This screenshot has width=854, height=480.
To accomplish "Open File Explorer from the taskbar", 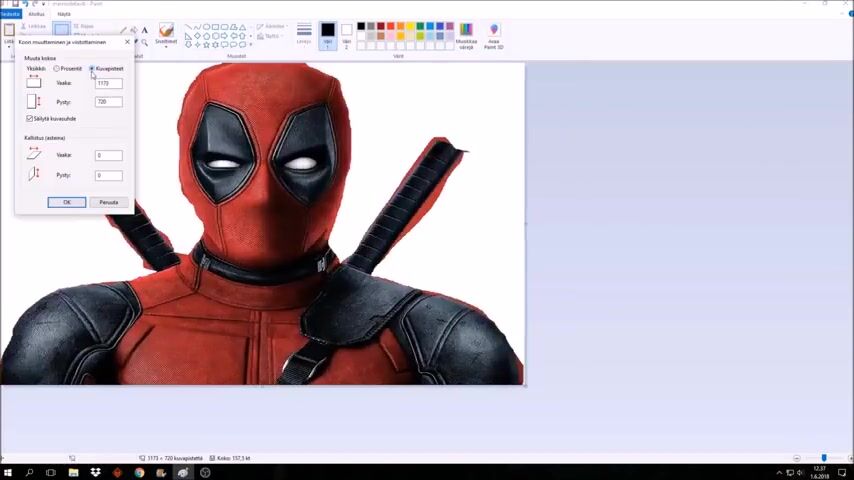I will click(x=73, y=472).
